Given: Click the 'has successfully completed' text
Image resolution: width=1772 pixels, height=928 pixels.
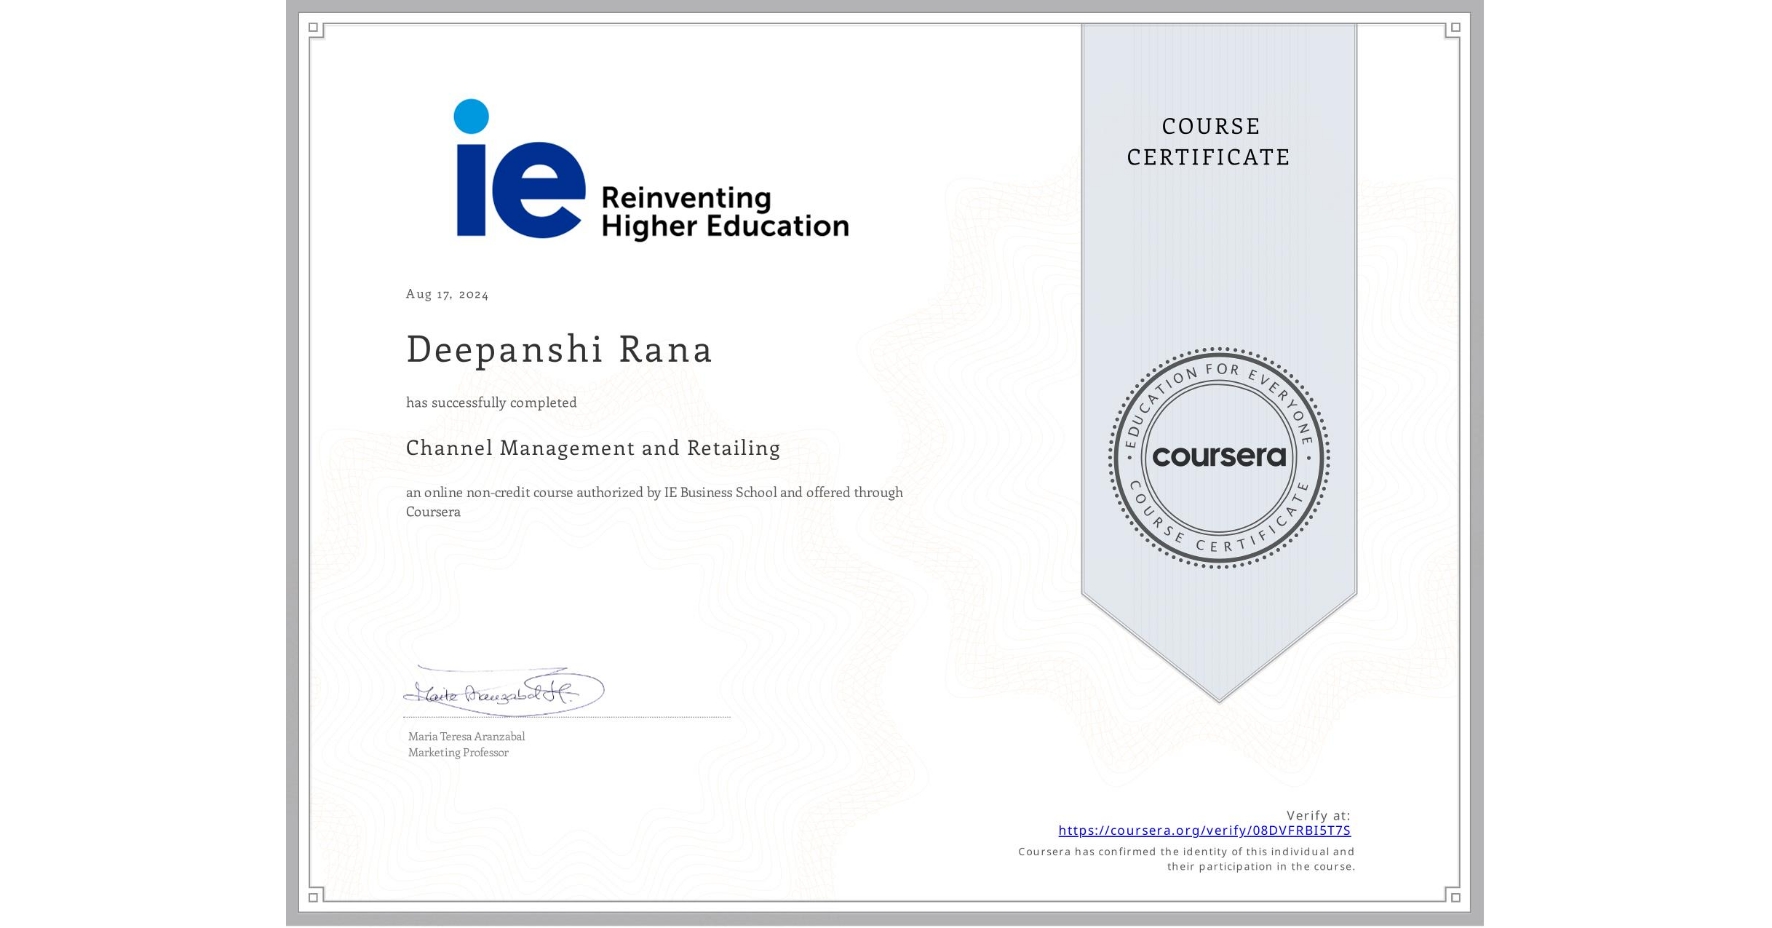Looking at the screenshot, I should click(491, 402).
